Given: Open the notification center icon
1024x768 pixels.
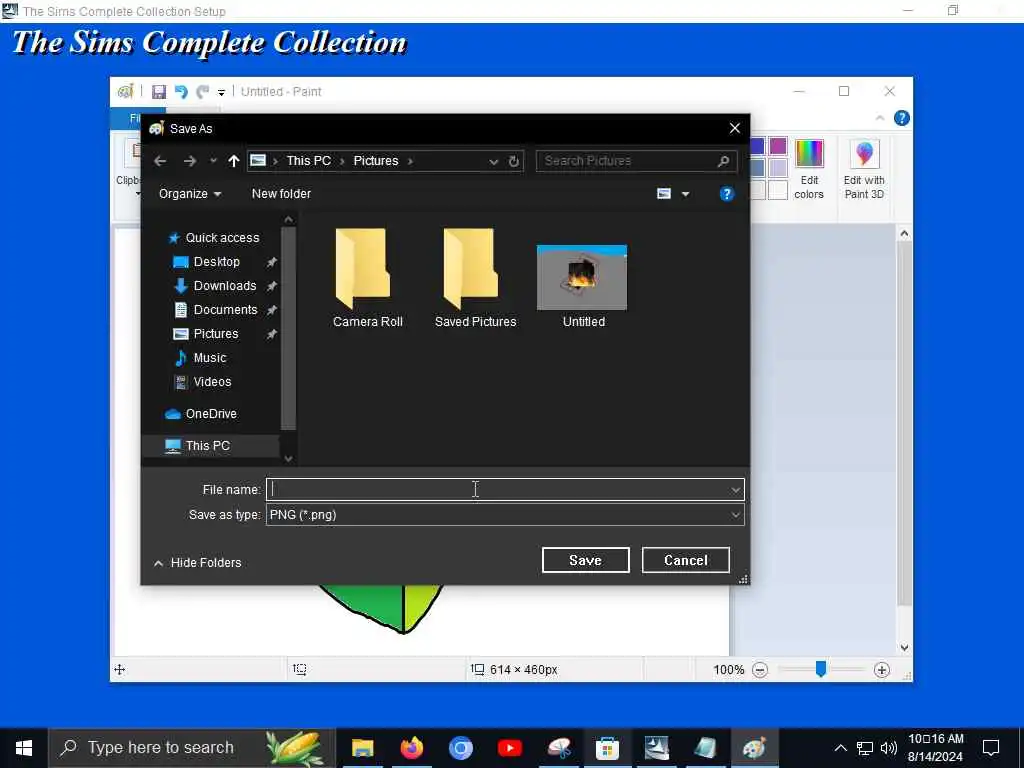Looking at the screenshot, I should click(991, 748).
